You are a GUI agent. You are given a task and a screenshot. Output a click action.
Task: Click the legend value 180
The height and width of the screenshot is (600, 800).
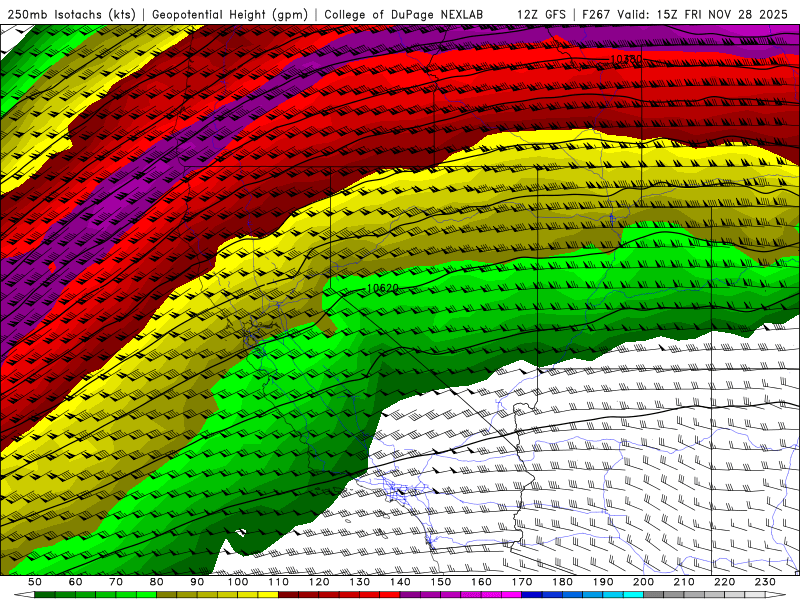pos(562,582)
